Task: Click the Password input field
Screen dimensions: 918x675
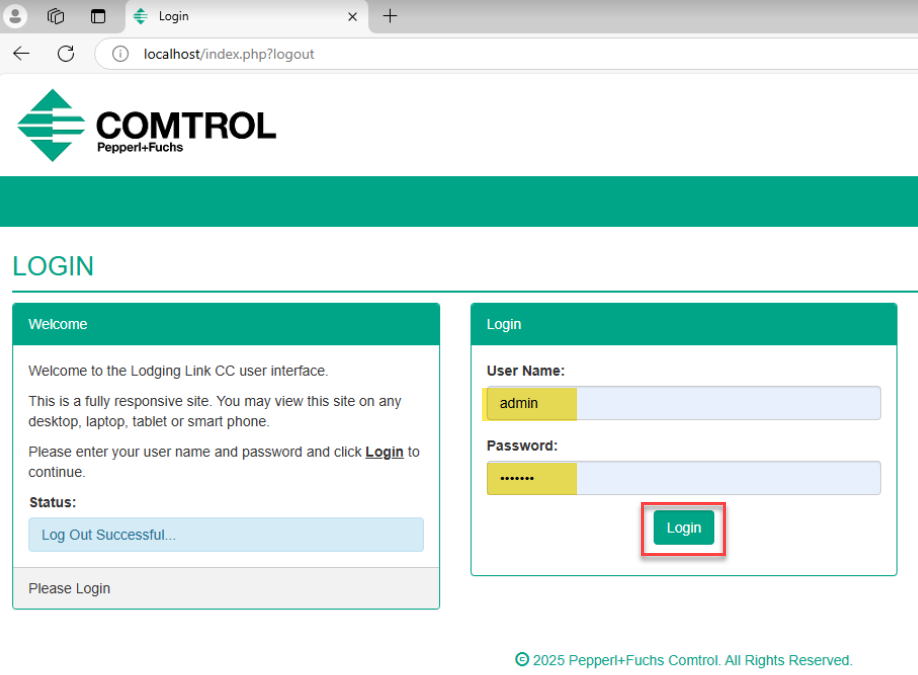Action: pos(683,478)
